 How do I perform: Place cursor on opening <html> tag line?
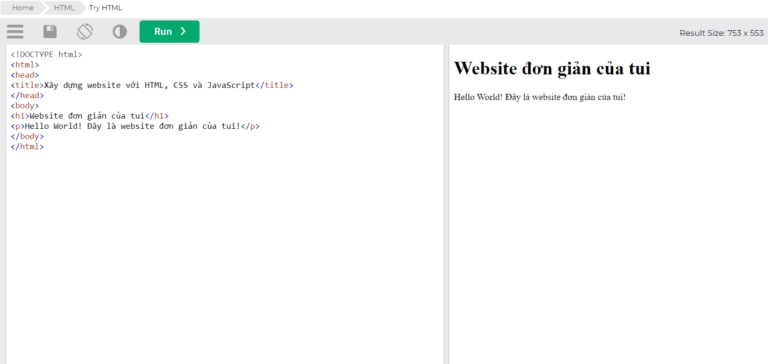[24, 65]
